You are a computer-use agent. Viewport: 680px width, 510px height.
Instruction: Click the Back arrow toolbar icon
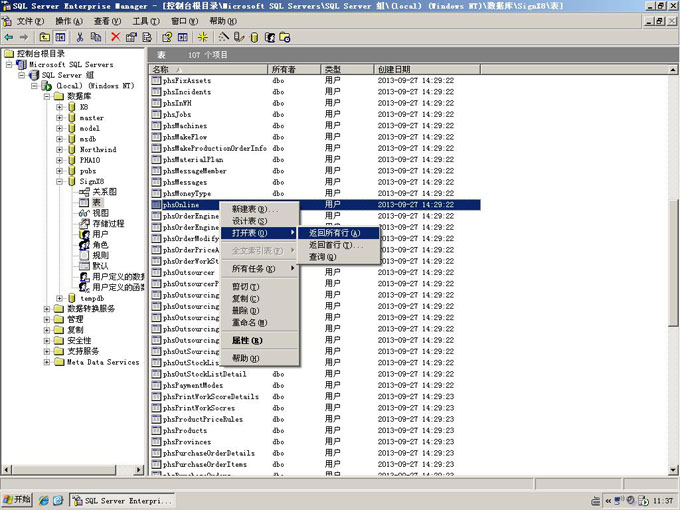point(11,37)
